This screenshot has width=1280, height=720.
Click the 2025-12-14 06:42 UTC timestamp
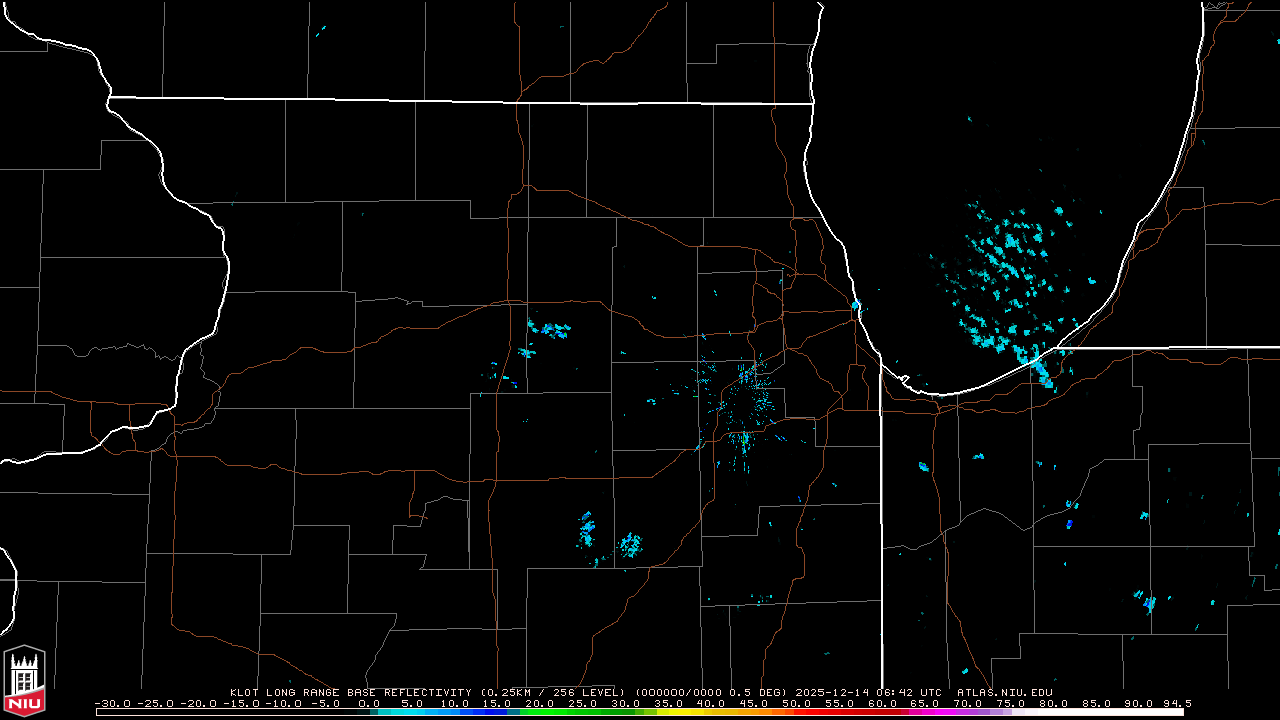pos(883,692)
